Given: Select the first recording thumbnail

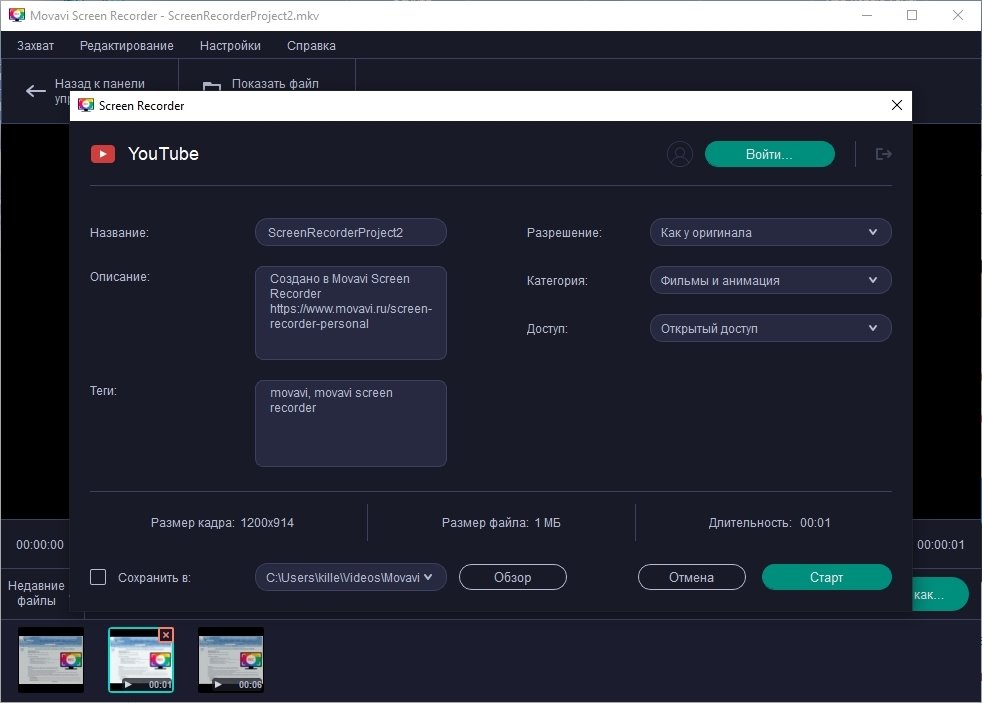Looking at the screenshot, I should (x=51, y=659).
